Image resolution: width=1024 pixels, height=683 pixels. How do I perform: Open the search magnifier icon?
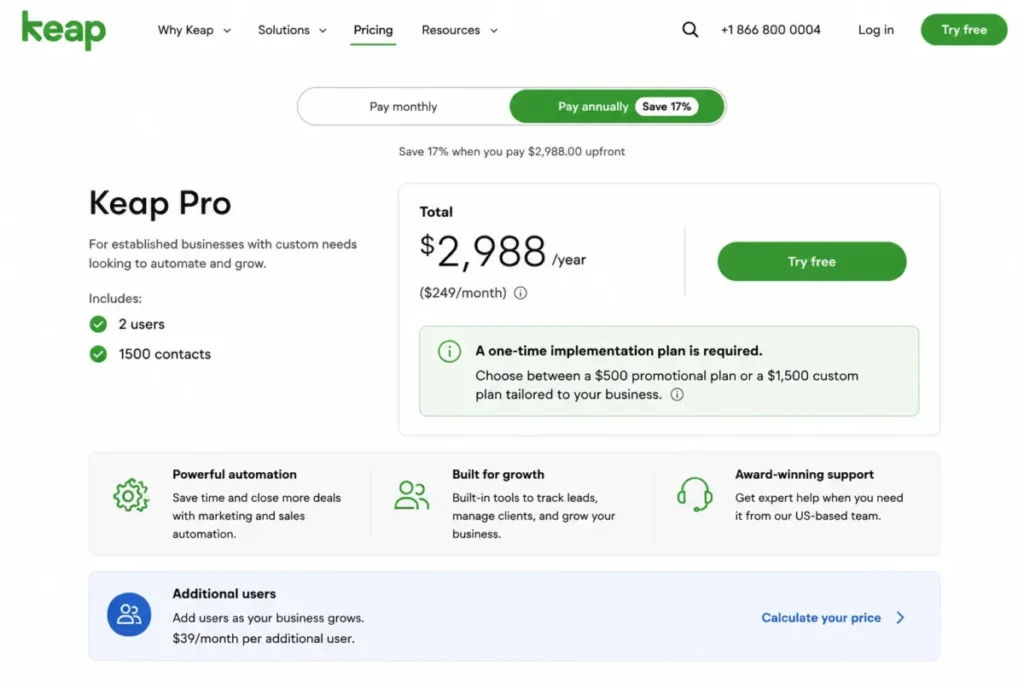pos(690,30)
